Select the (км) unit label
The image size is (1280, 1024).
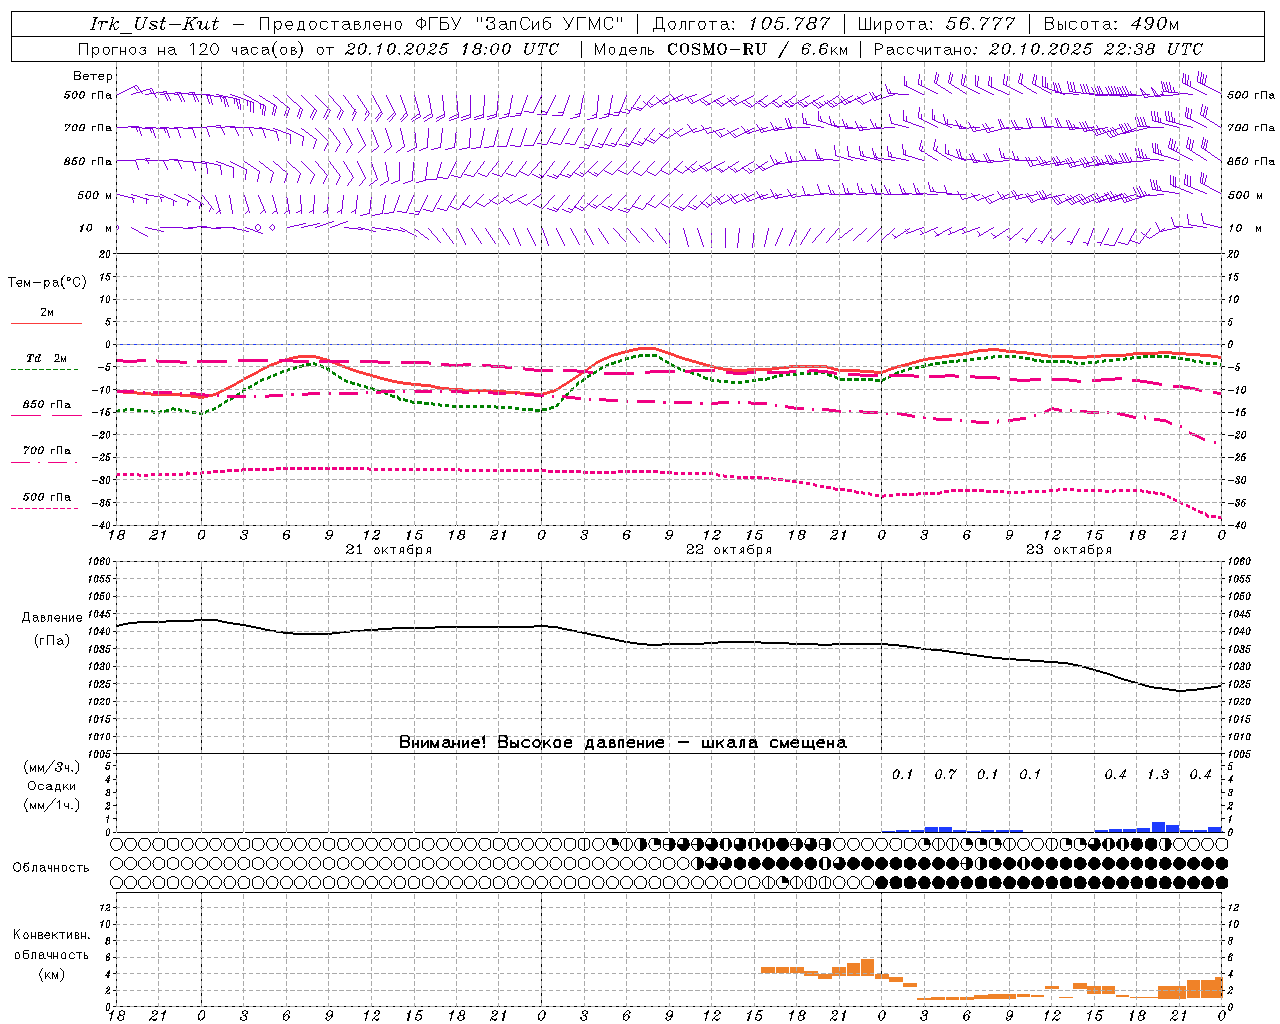click(x=52, y=975)
